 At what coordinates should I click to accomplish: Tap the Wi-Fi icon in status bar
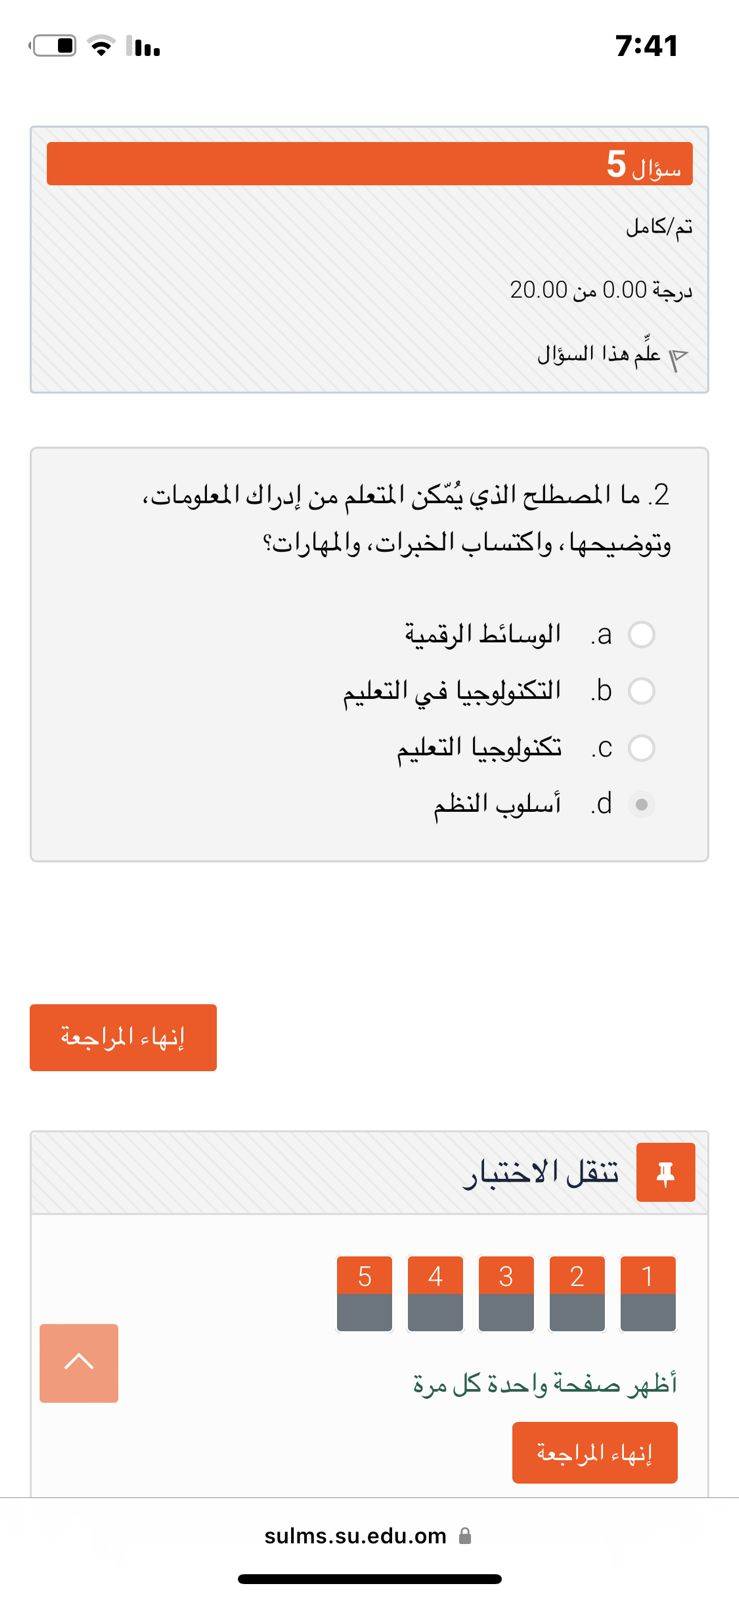click(101, 46)
